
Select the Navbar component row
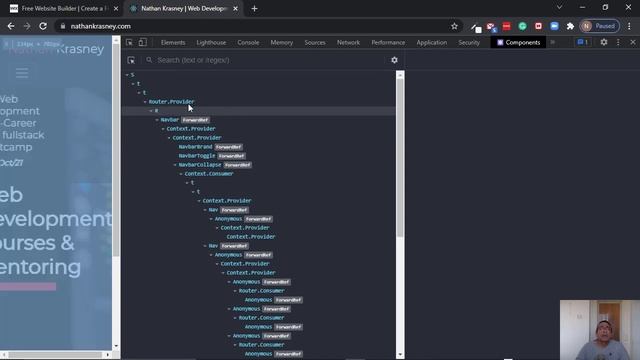click(x=258, y=120)
